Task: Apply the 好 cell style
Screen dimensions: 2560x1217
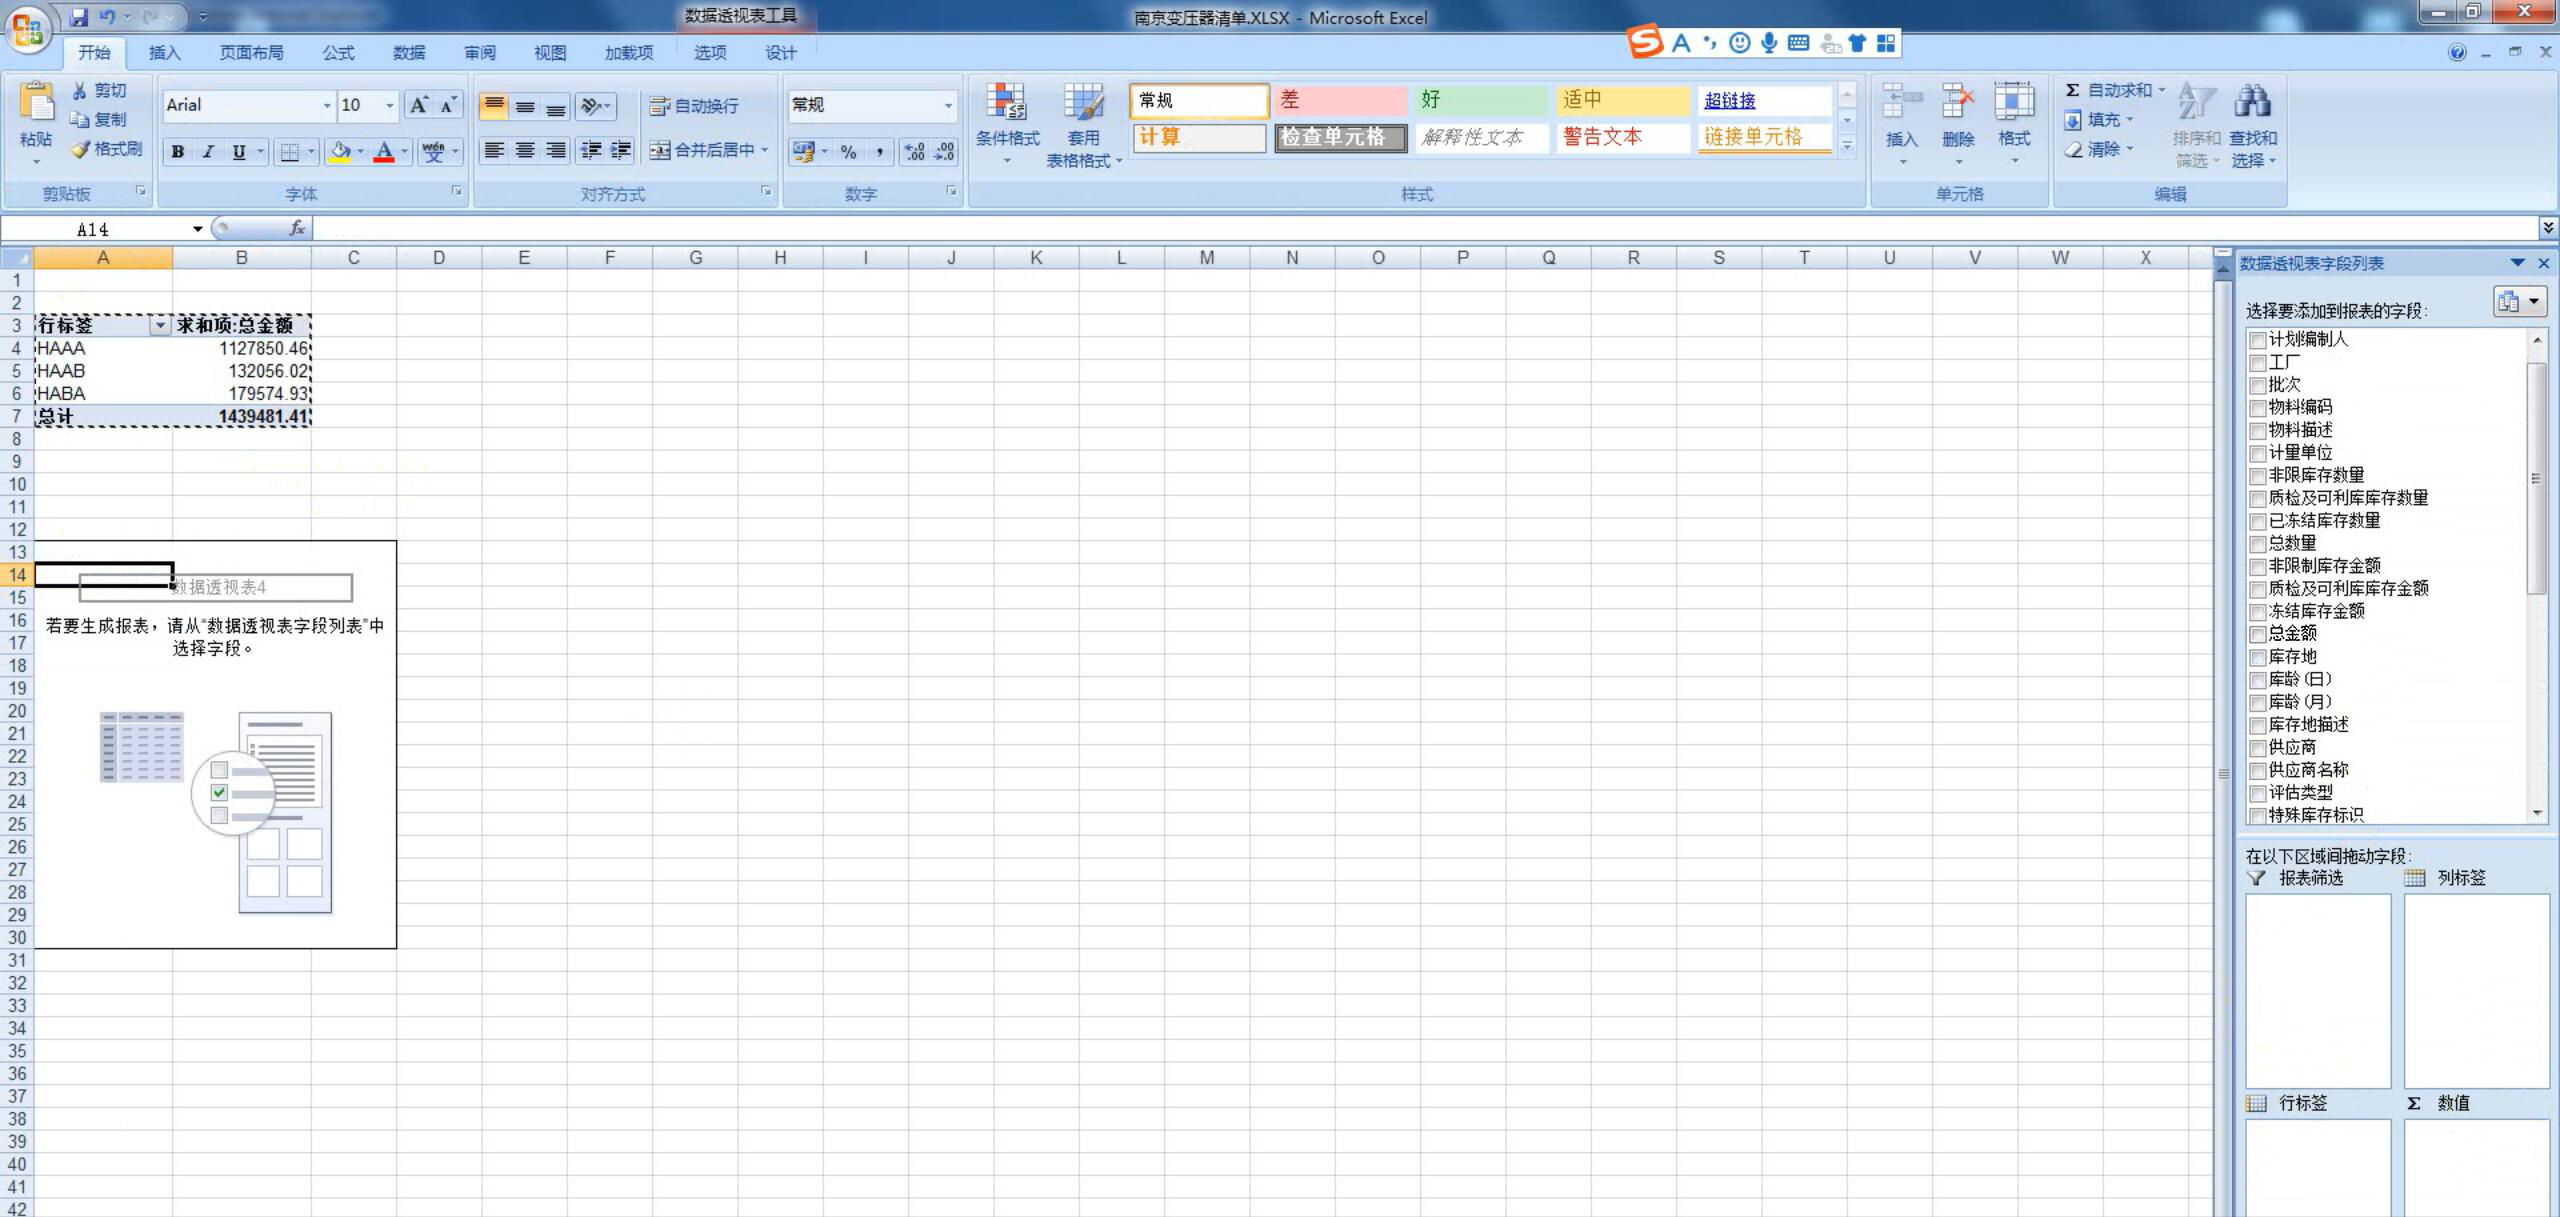Action: 1480,100
